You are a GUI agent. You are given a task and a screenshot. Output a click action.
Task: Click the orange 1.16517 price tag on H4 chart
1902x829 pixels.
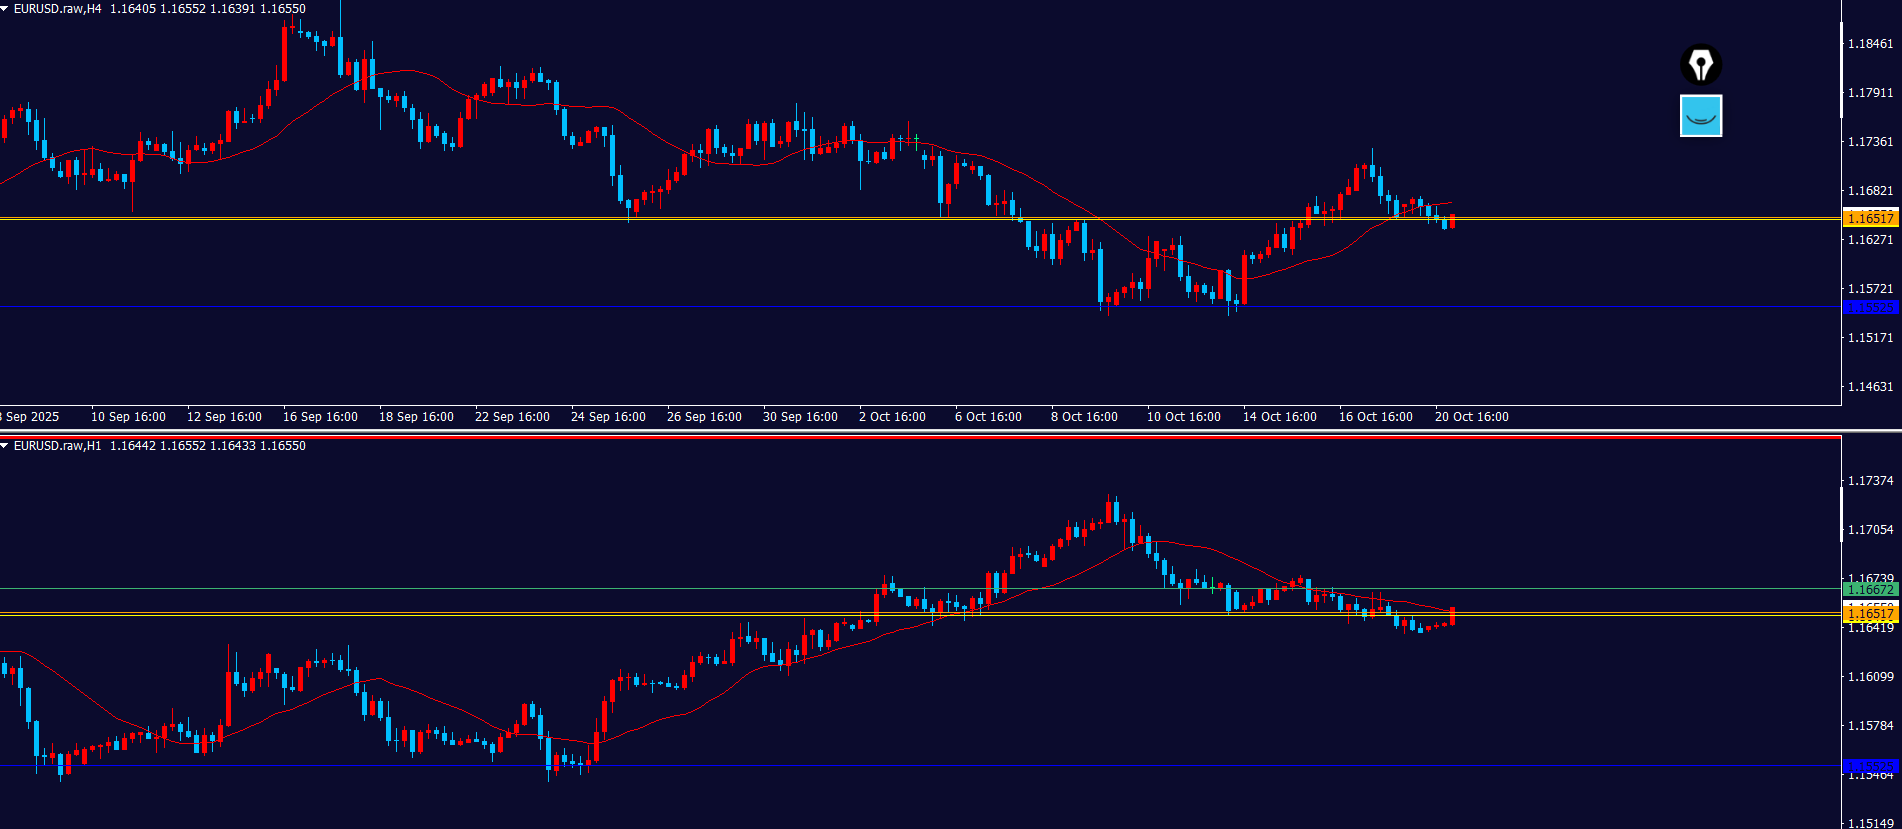click(1869, 218)
